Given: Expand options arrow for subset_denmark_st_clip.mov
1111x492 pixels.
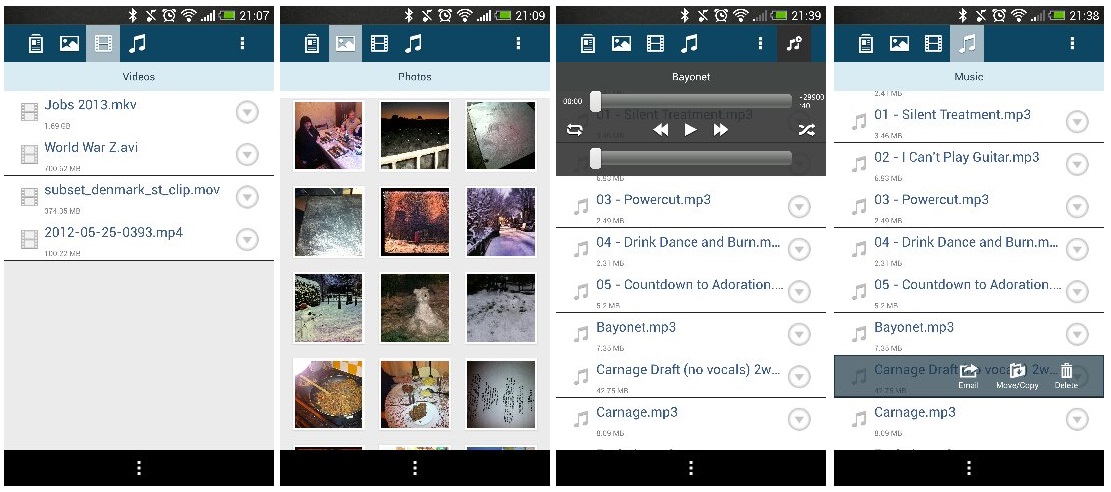Looking at the screenshot, I should point(247,197).
